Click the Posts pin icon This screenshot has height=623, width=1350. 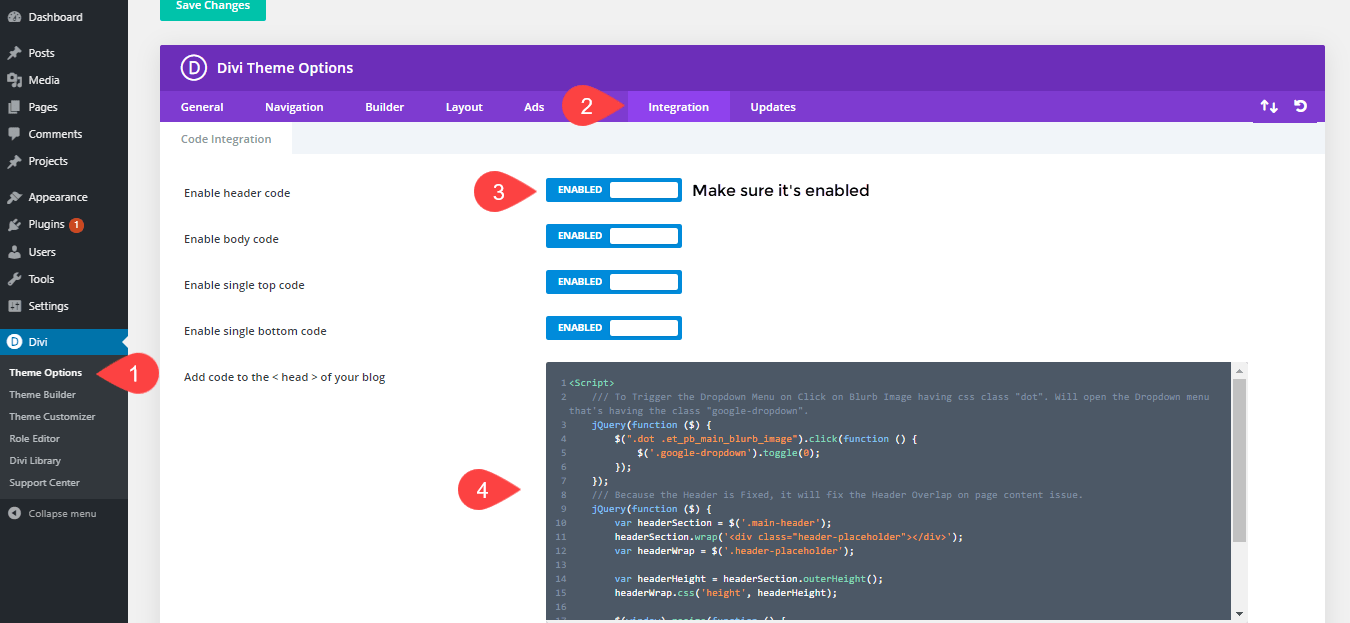[x=14, y=53]
